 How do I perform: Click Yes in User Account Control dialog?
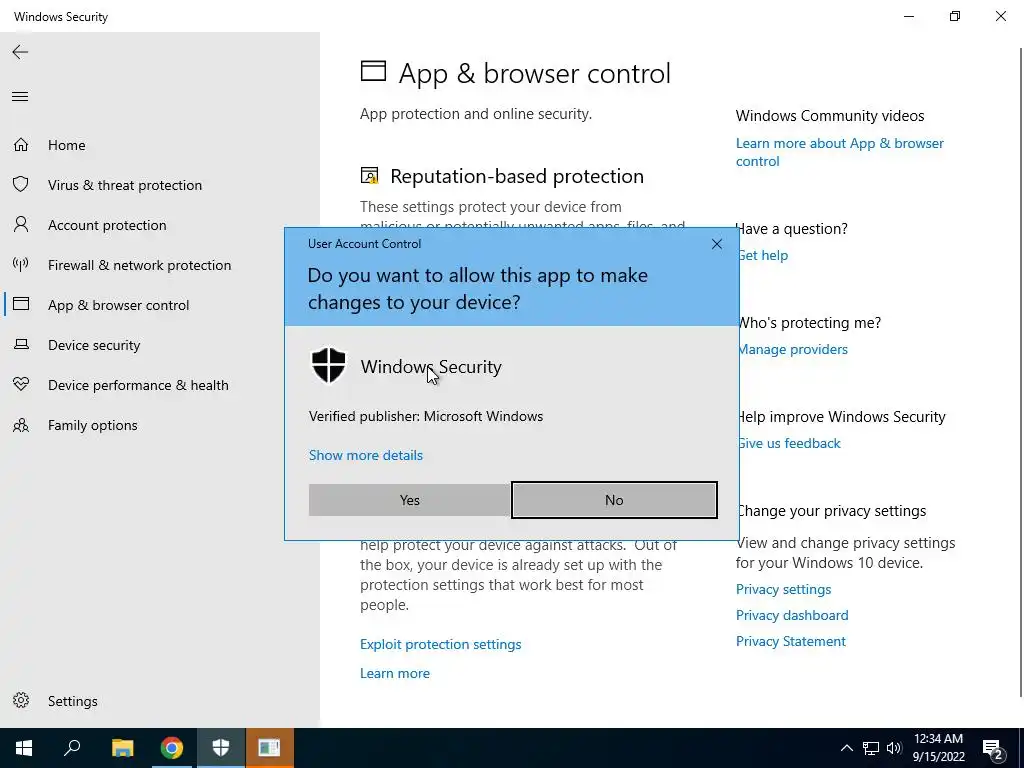(409, 500)
